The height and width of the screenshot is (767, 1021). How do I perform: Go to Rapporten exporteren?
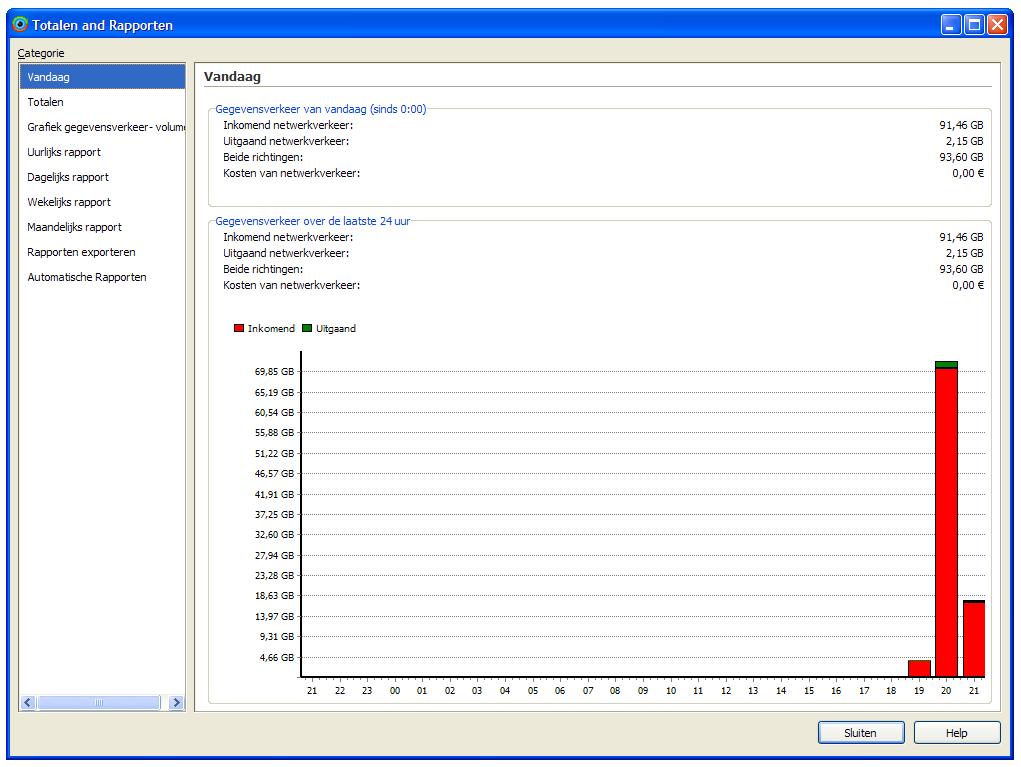(81, 252)
